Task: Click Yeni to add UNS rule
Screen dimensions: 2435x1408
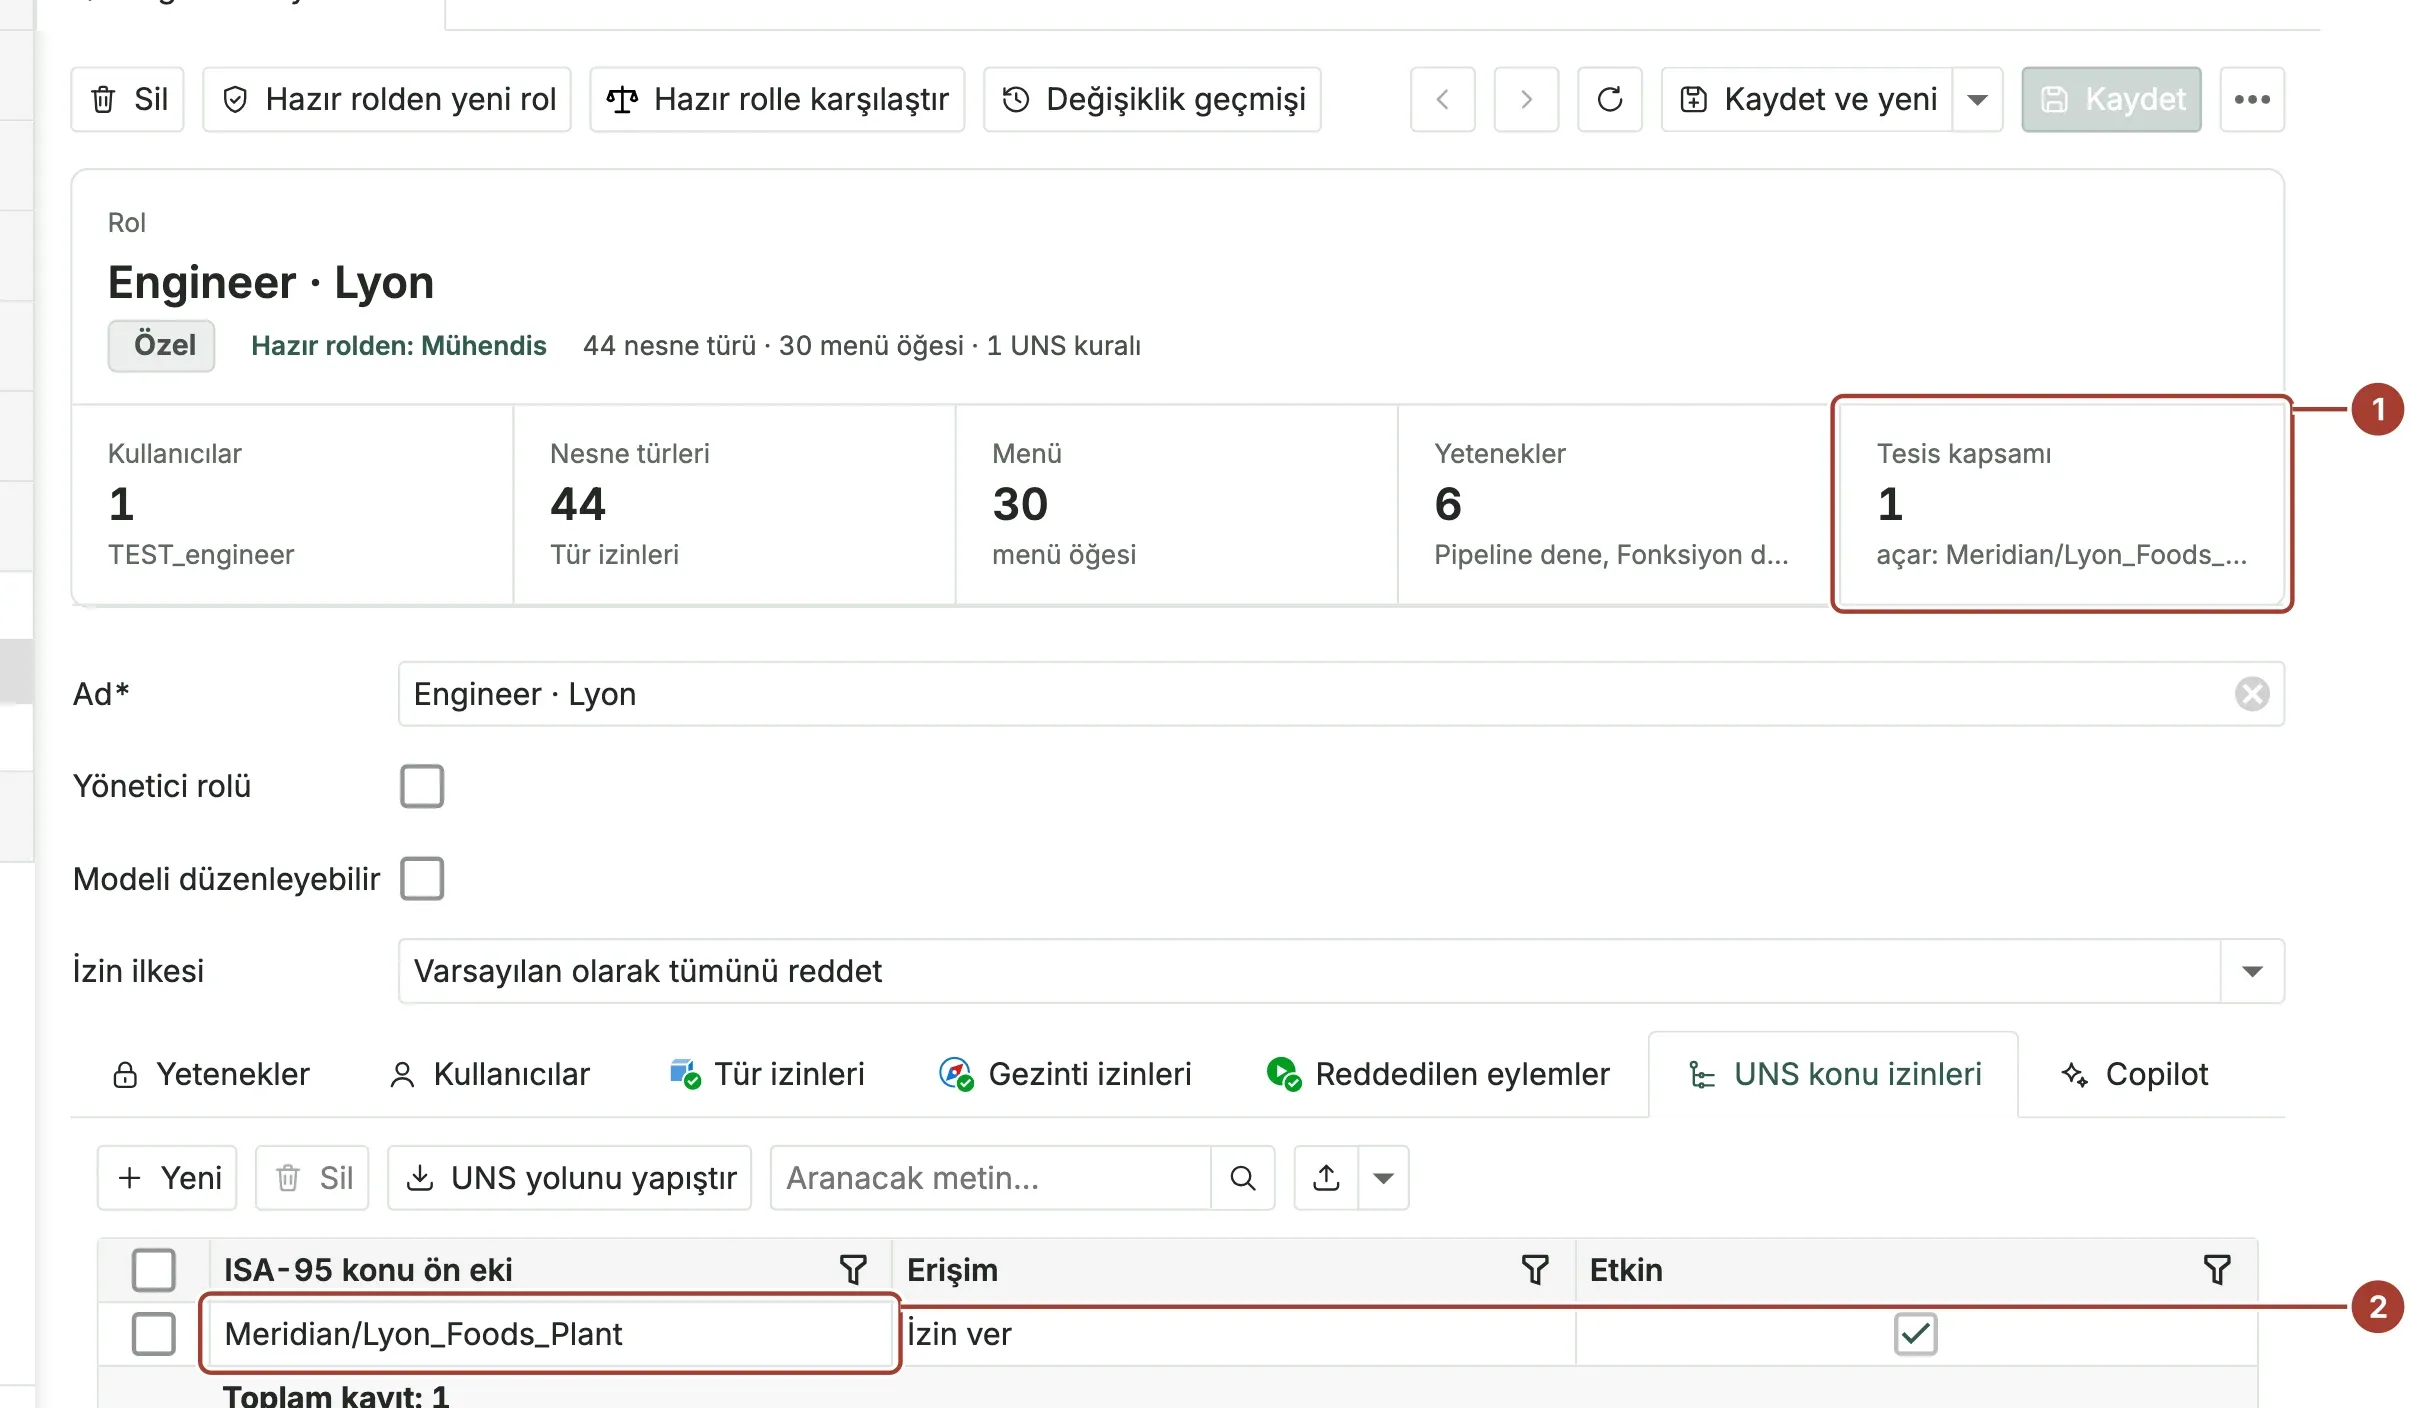Action: click(168, 1178)
